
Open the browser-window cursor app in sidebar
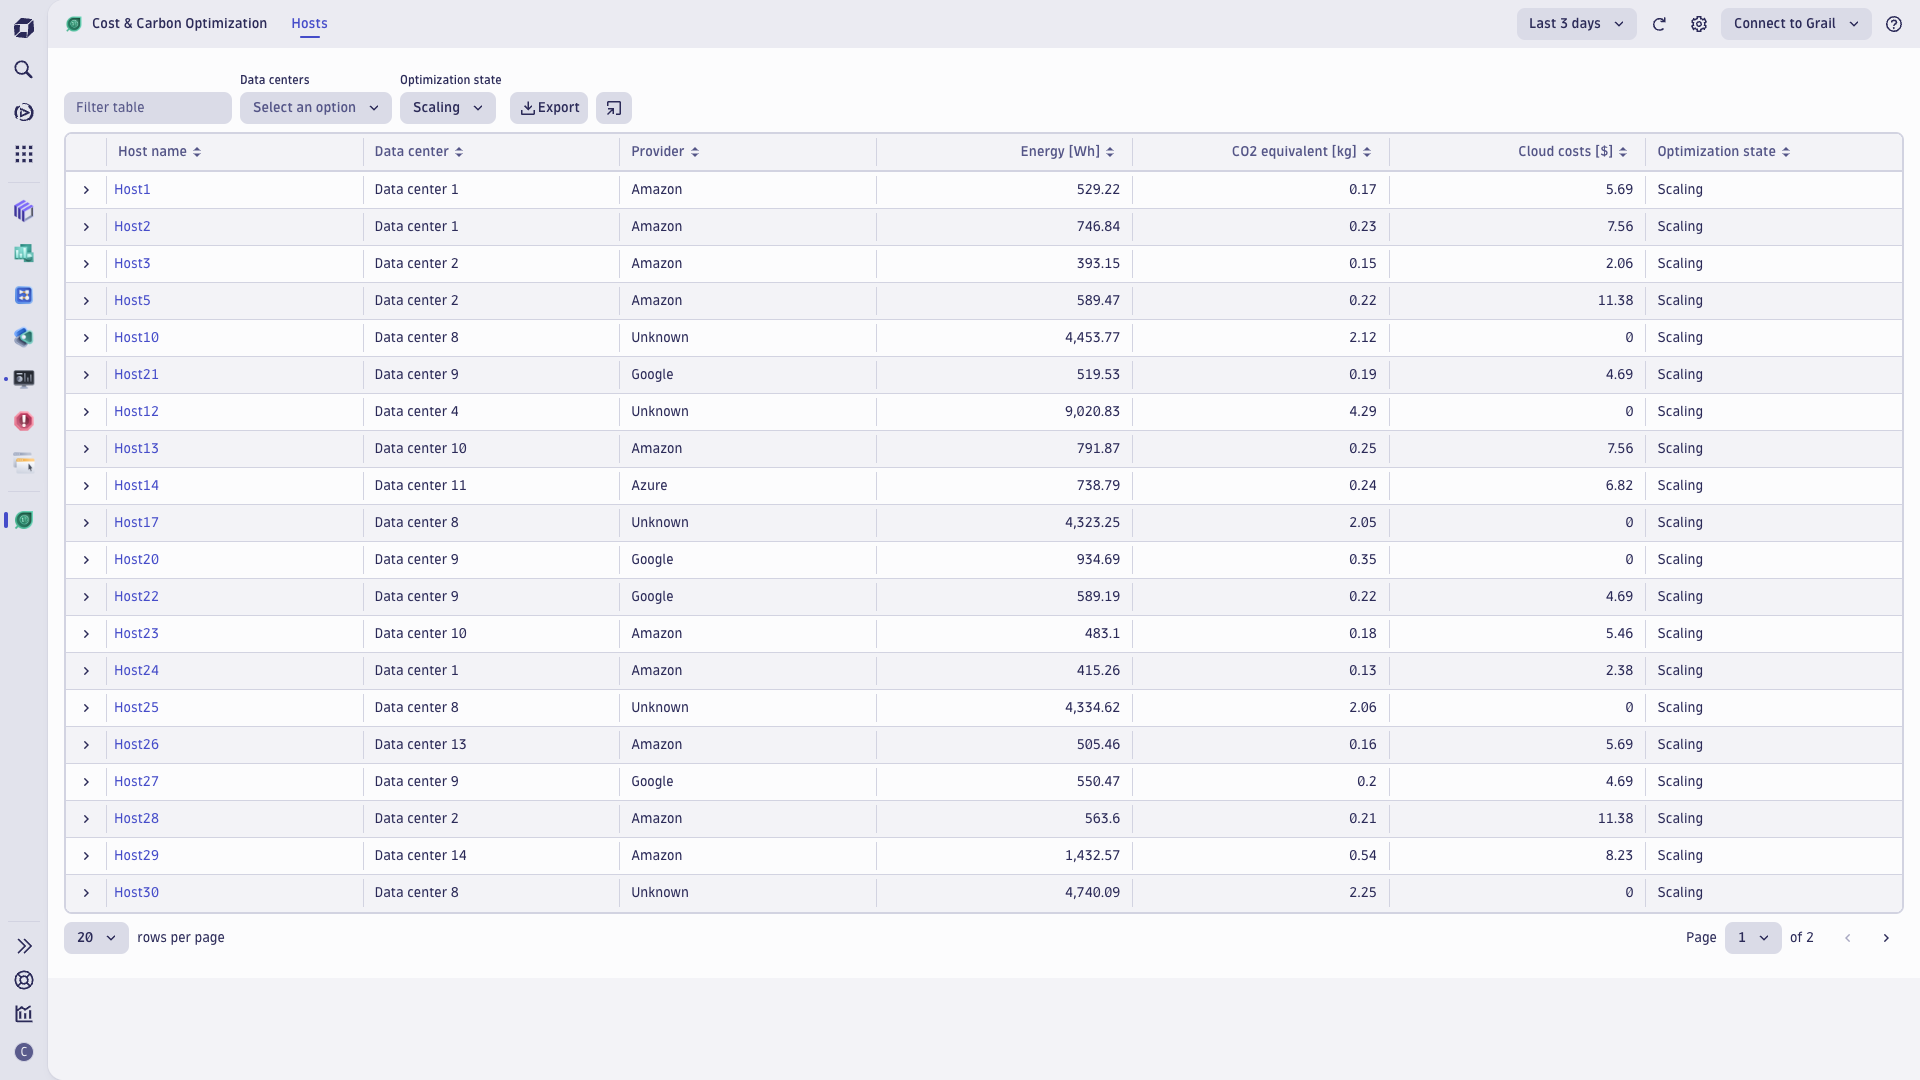tap(24, 463)
